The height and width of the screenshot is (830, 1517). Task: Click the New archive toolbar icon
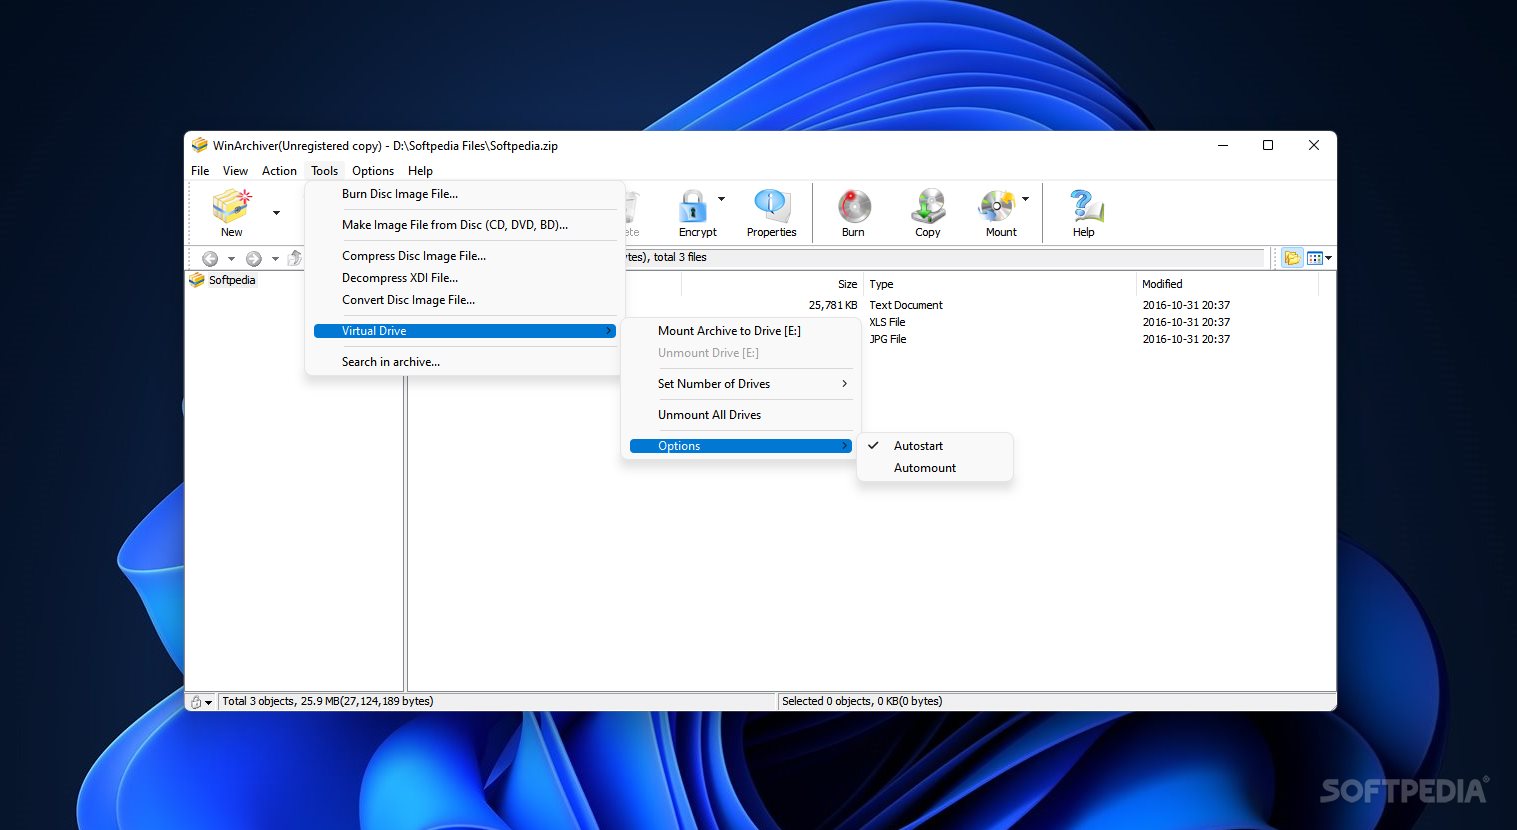coord(231,206)
